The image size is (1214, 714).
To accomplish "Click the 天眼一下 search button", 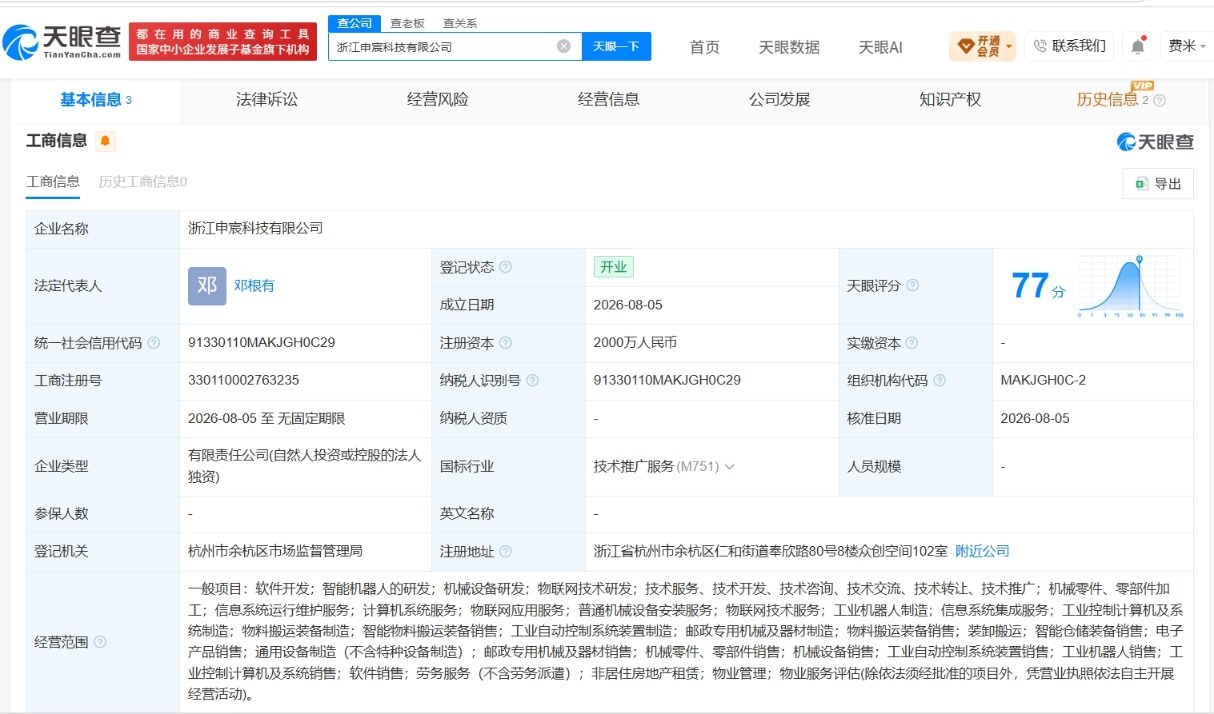I will pos(616,46).
